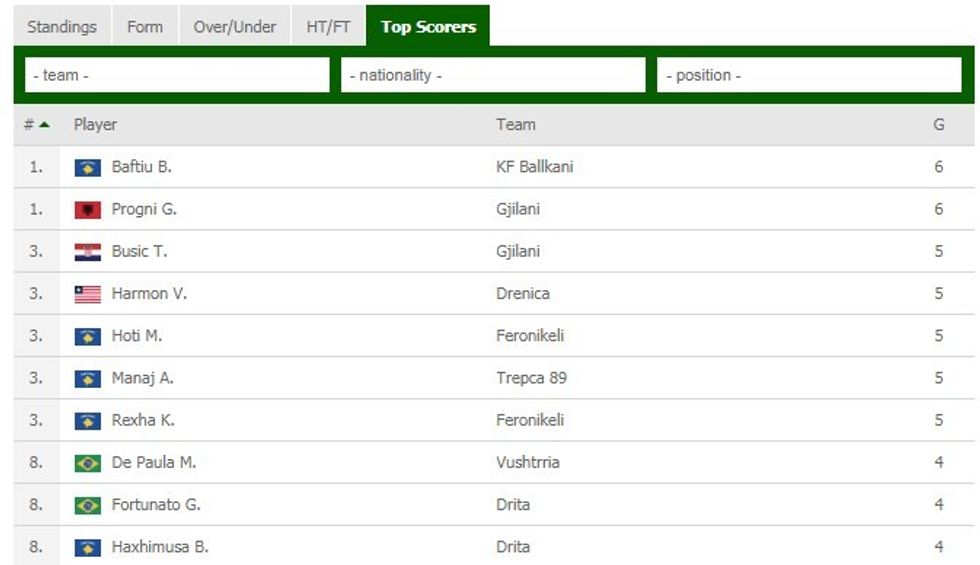This screenshot has width=980, height=565.
Task: Click the Brazilian flag beside De Paula M.
Action: [x=88, y=463]
